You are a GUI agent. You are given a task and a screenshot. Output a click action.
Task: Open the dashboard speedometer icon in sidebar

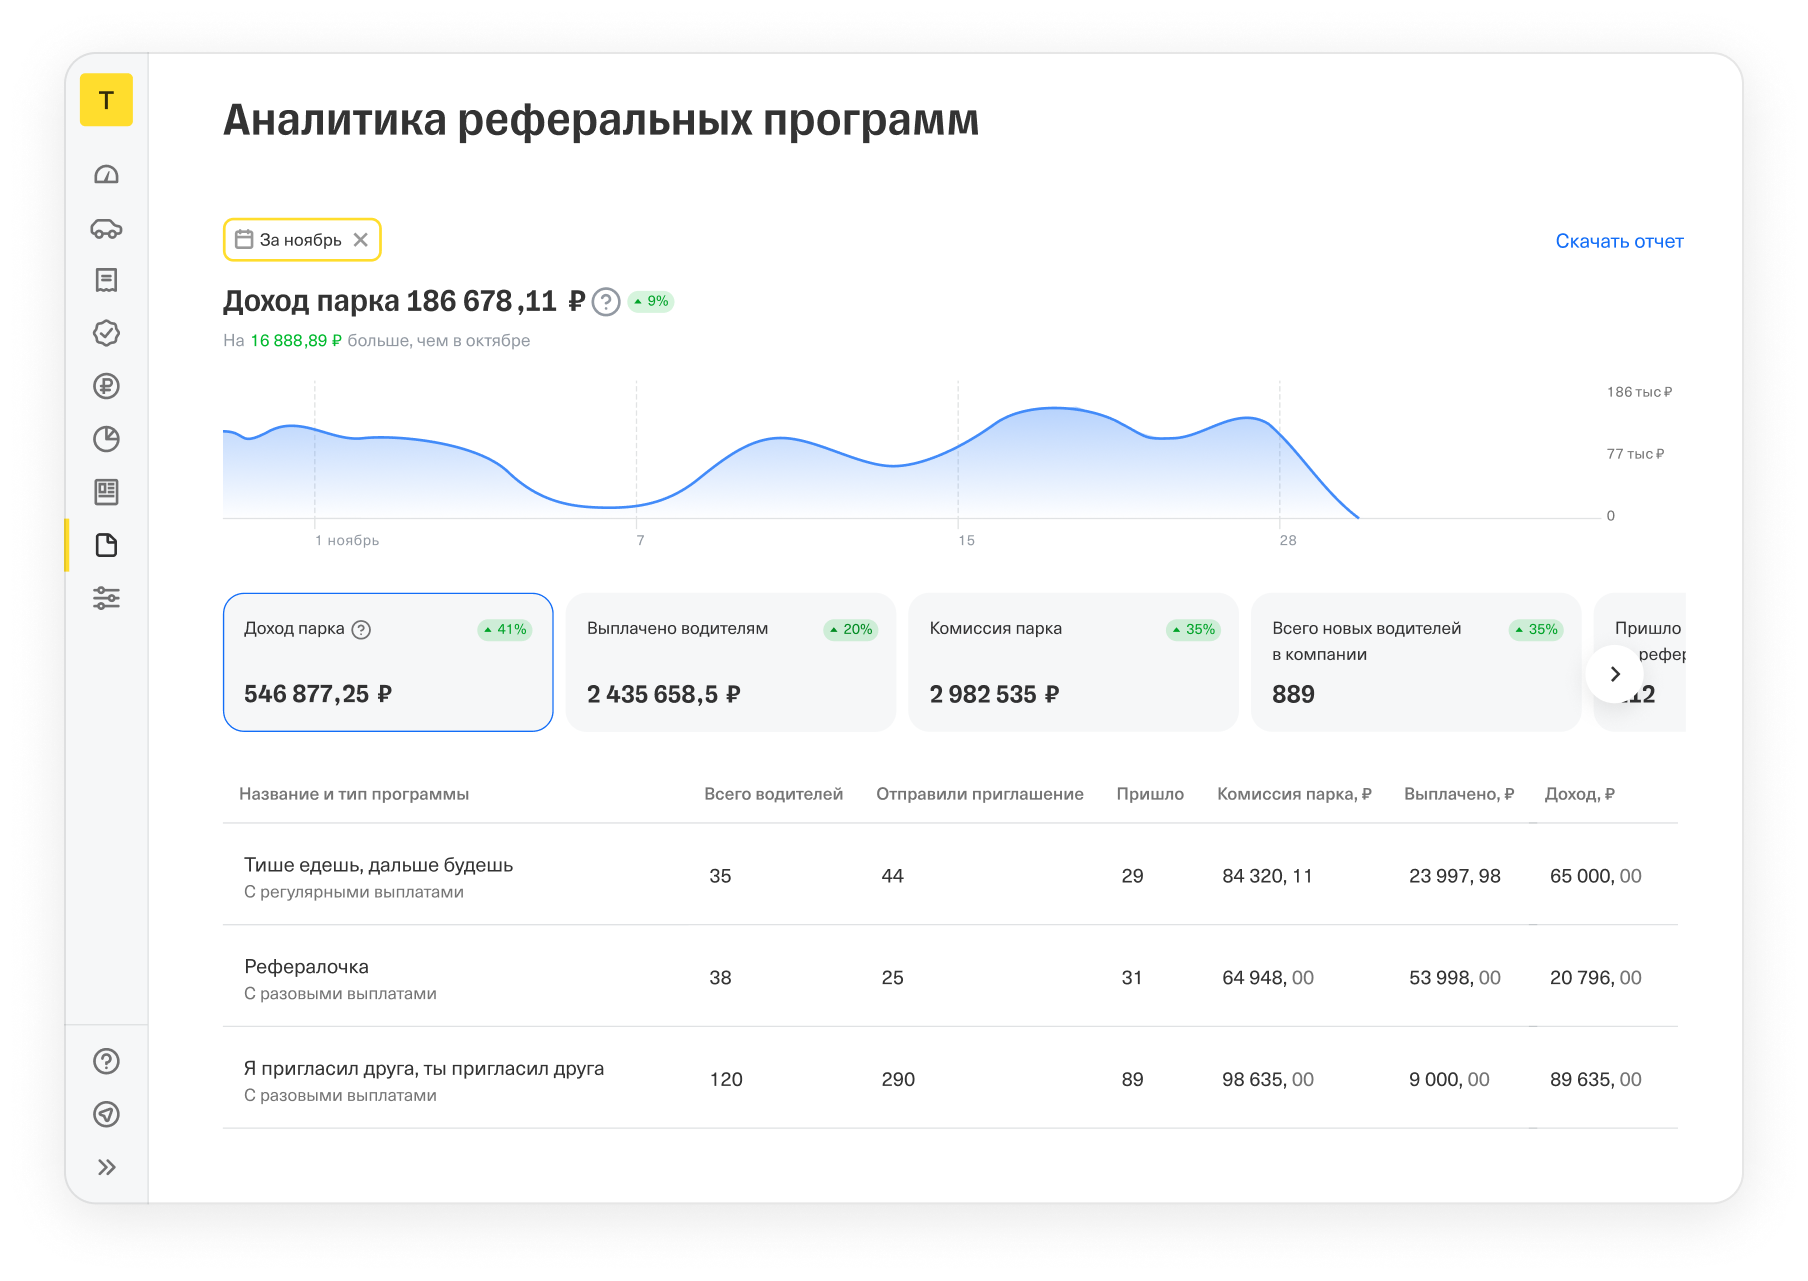tap(106, 175)
